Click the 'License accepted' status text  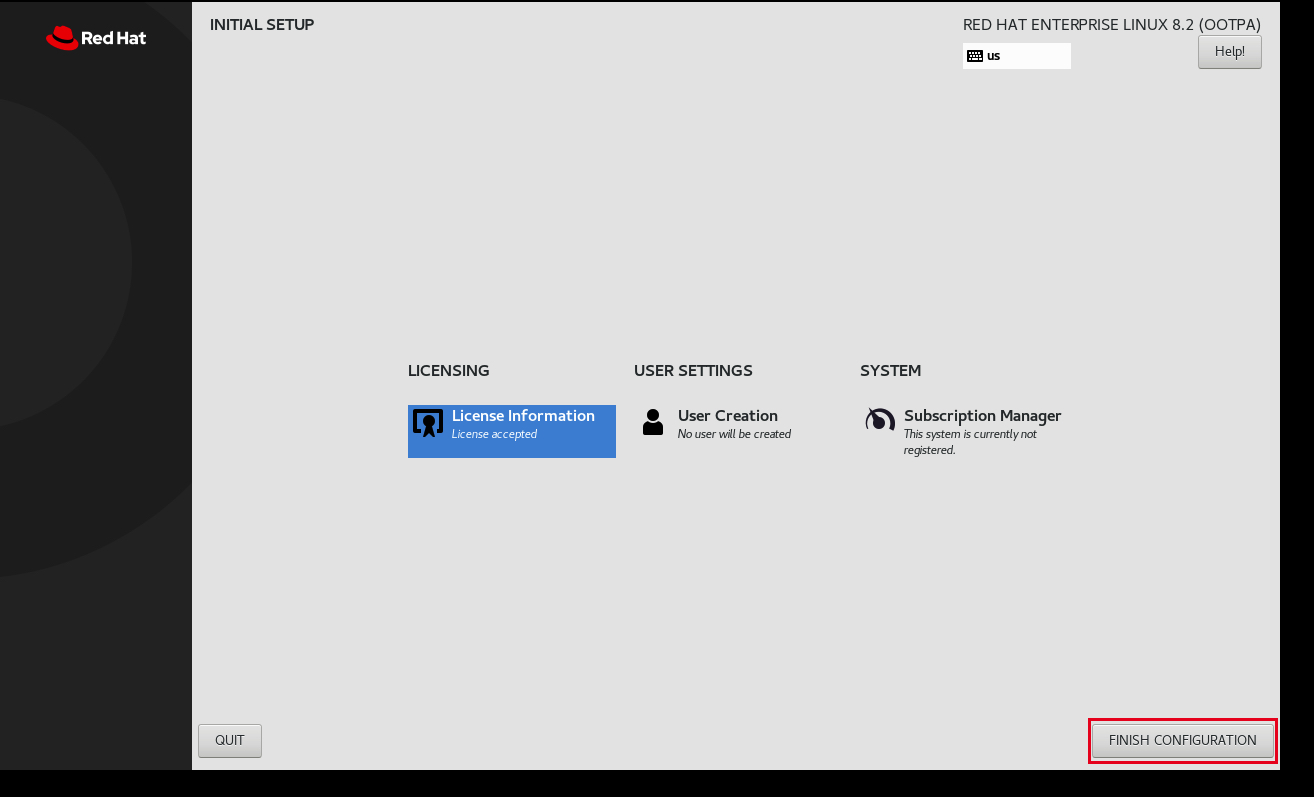point(494,434)
